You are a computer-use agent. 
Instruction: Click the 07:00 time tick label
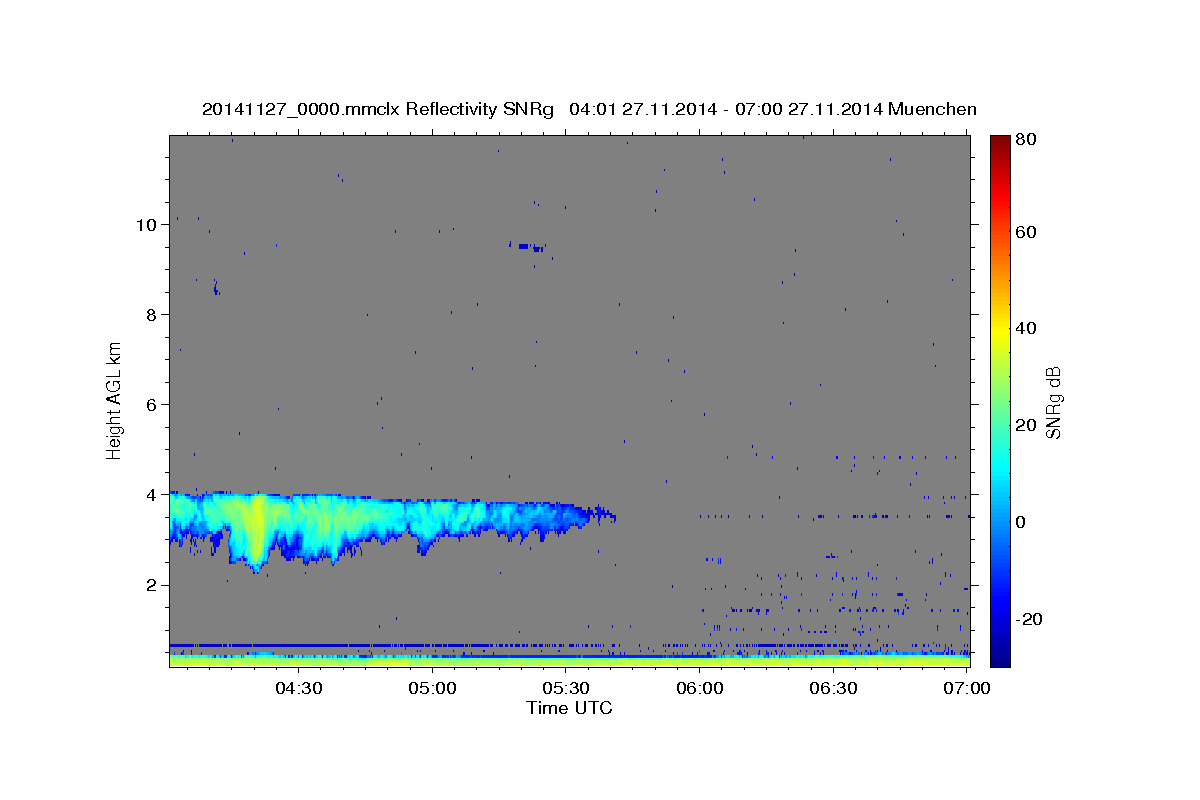(968, 688)
